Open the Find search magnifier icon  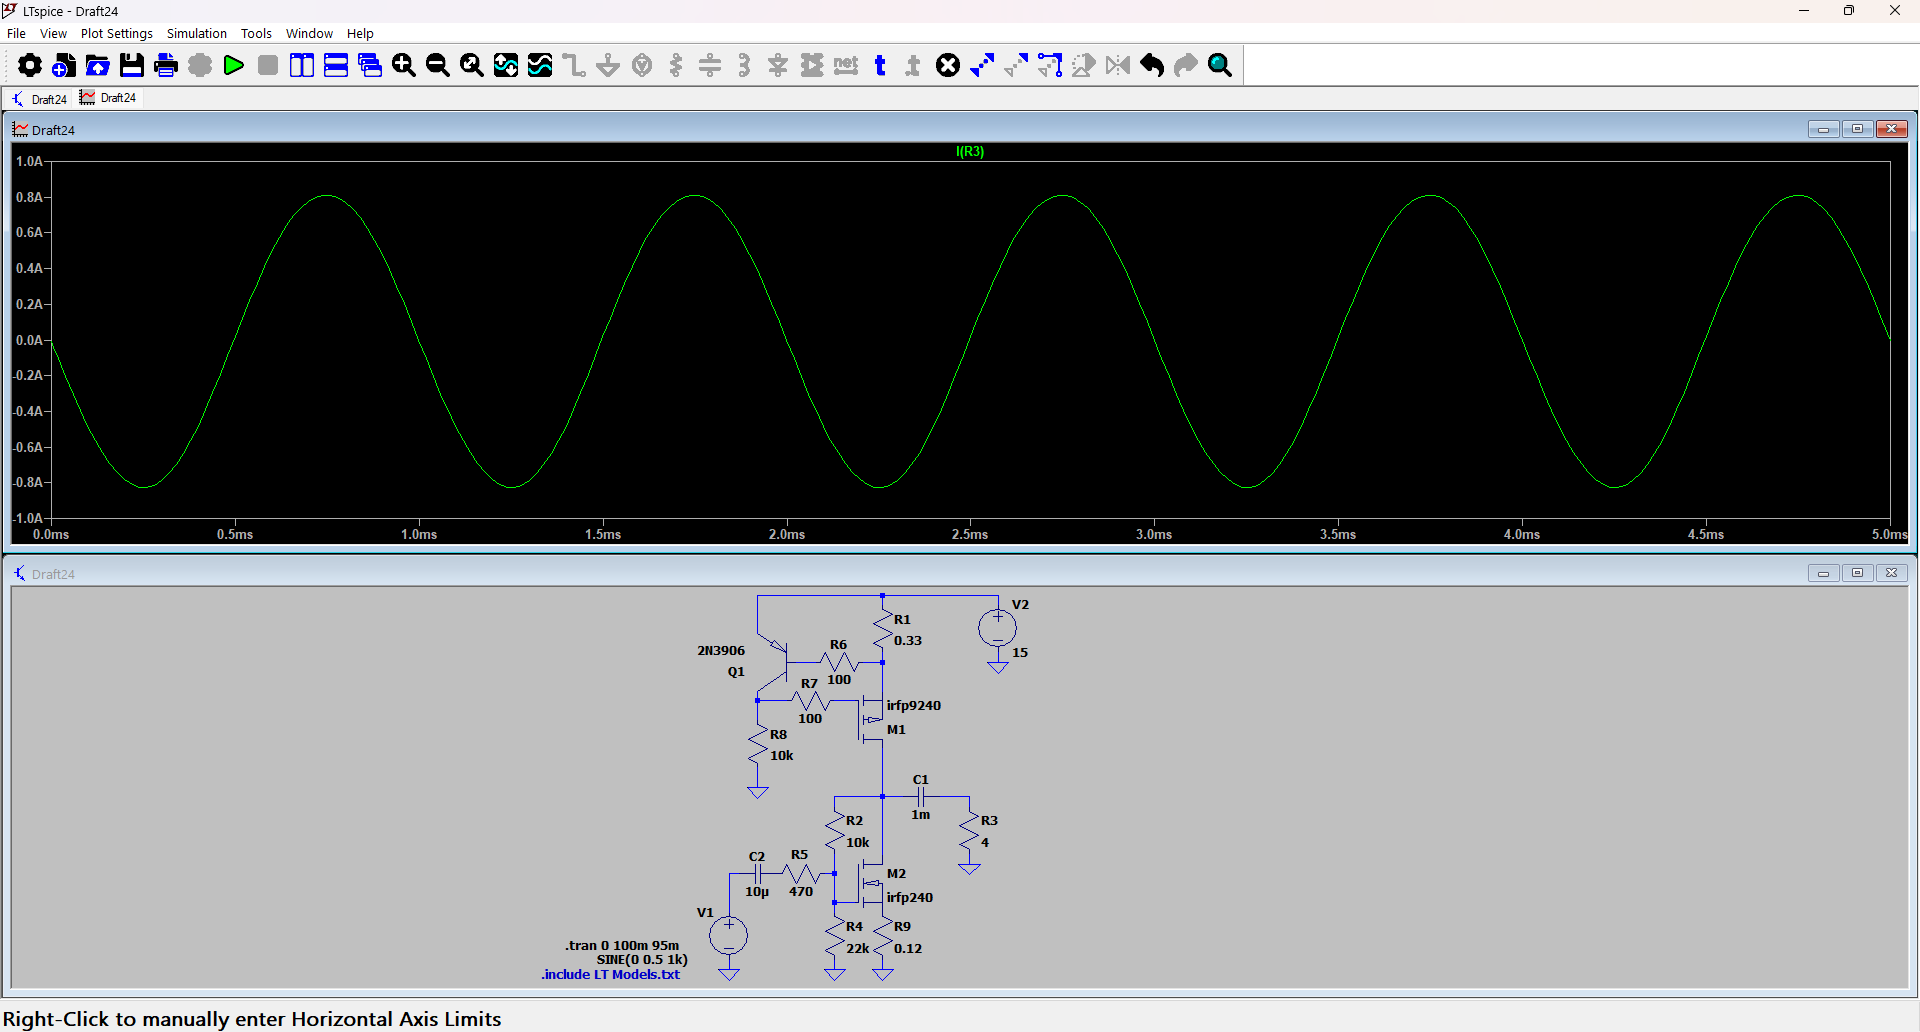tap(1220, 65)
